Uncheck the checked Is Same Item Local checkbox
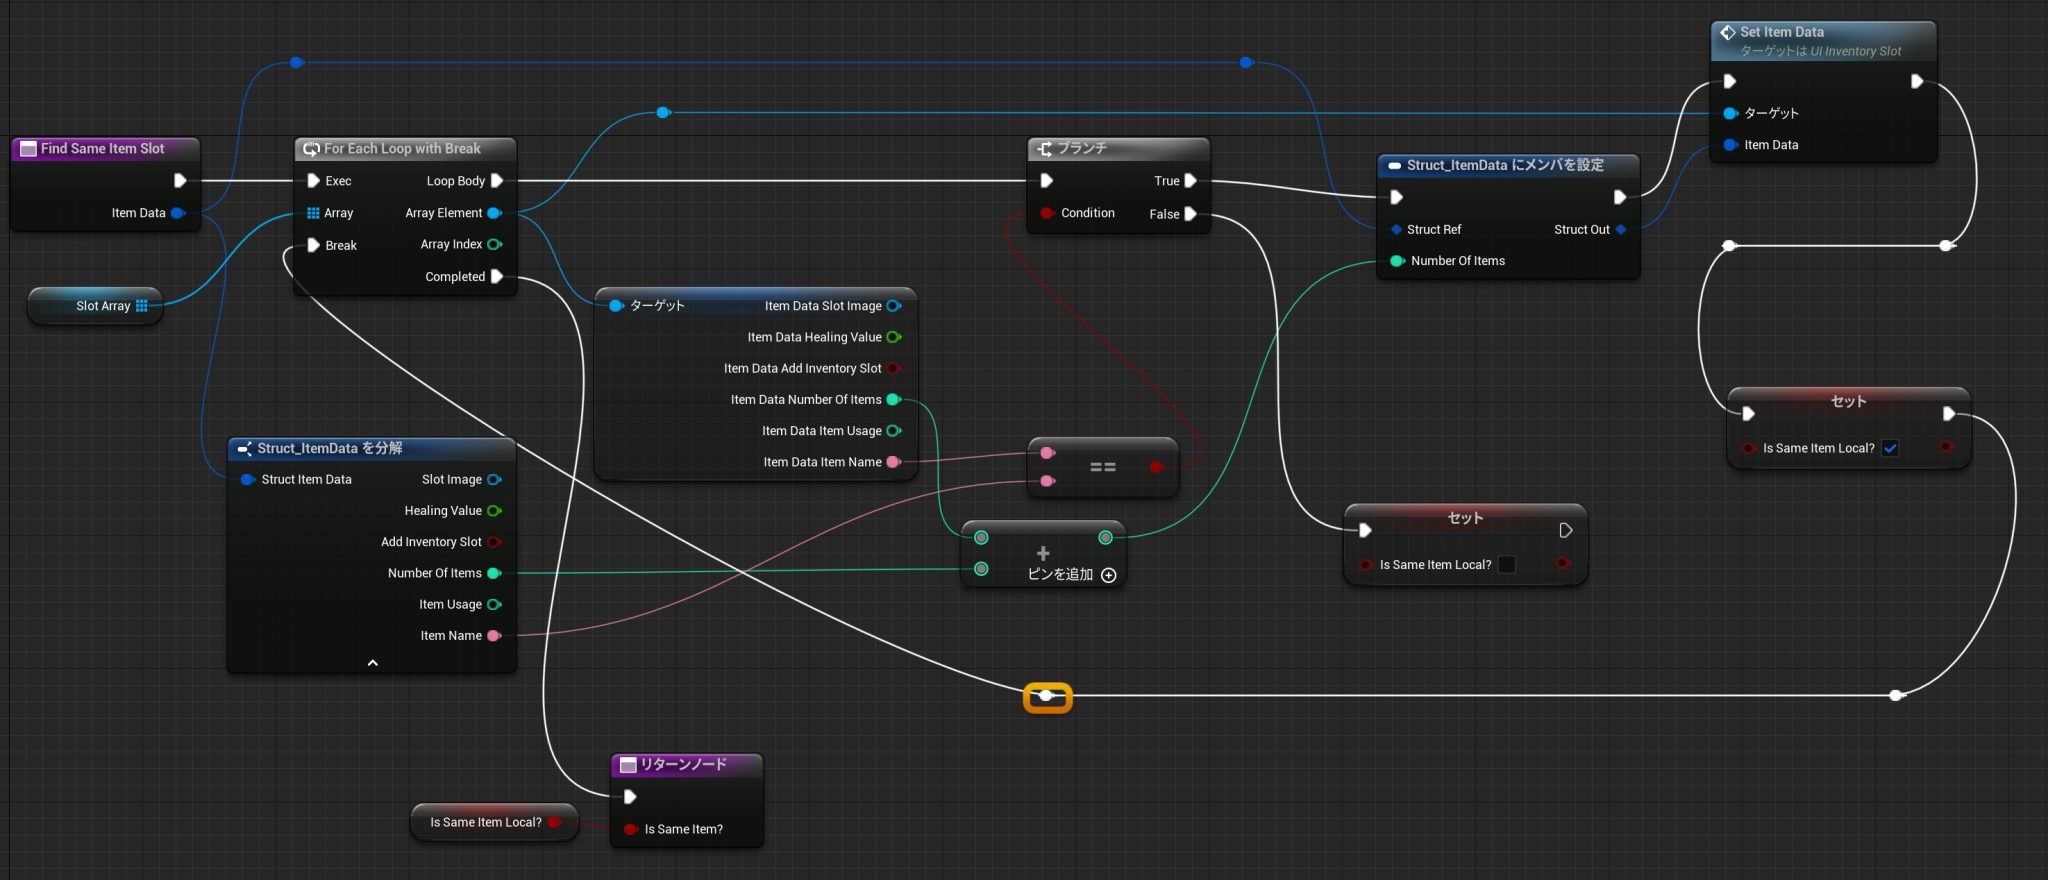 tap(1890, 448)
